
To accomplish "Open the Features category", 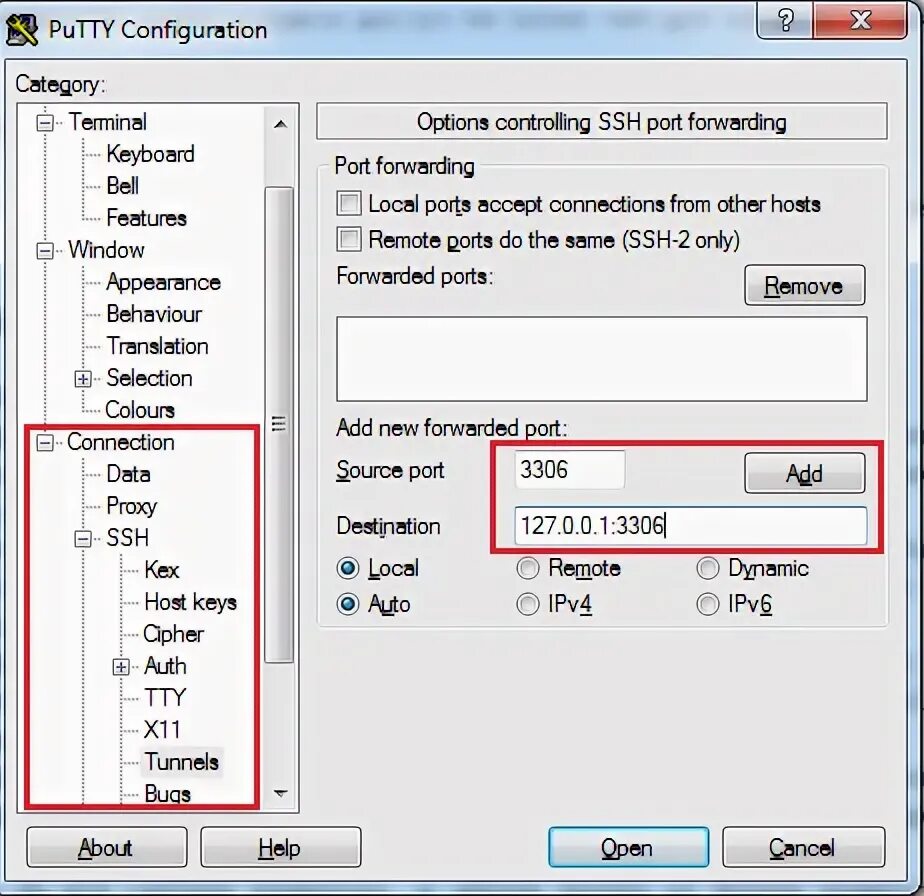I will (x=146, y=218).
